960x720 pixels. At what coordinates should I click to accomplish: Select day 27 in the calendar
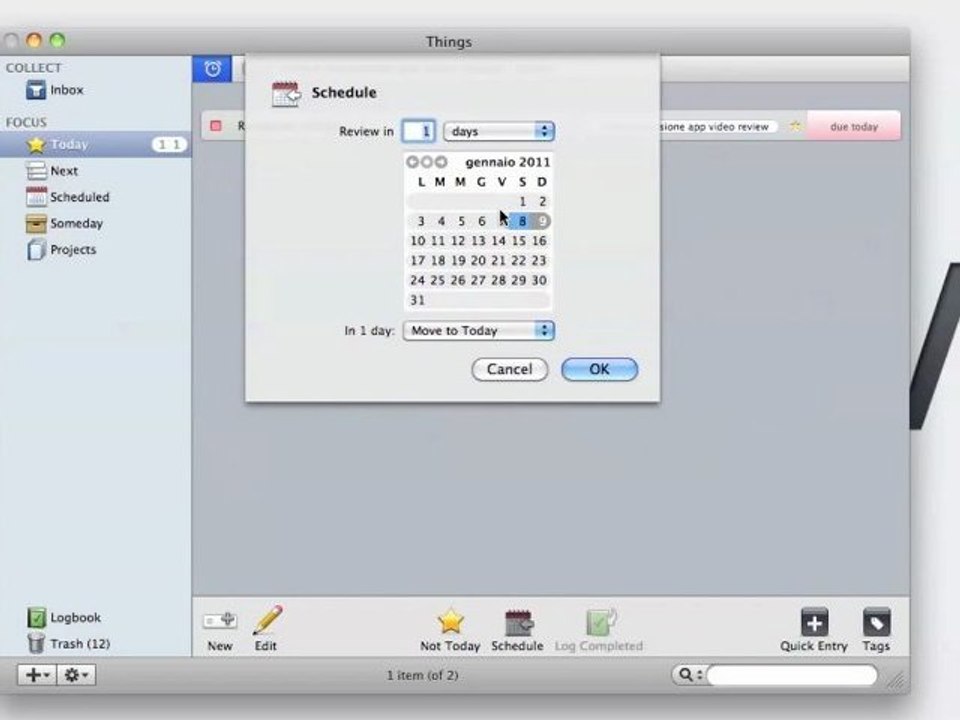pos(478,280)
